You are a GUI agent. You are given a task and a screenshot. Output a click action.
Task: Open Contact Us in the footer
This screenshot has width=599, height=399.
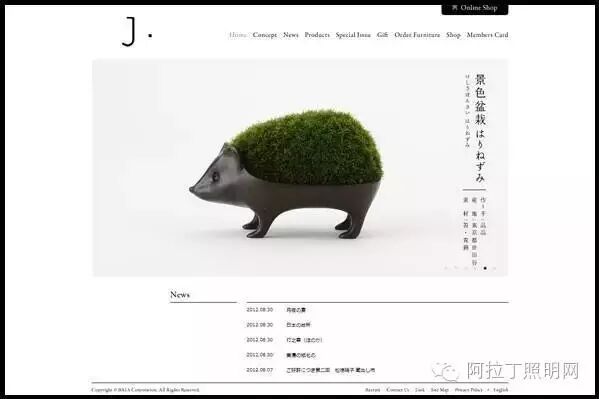point(398,390)
